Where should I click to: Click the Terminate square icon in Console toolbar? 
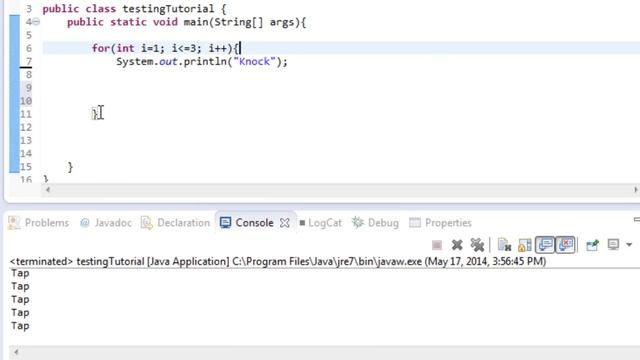point(437,245)
